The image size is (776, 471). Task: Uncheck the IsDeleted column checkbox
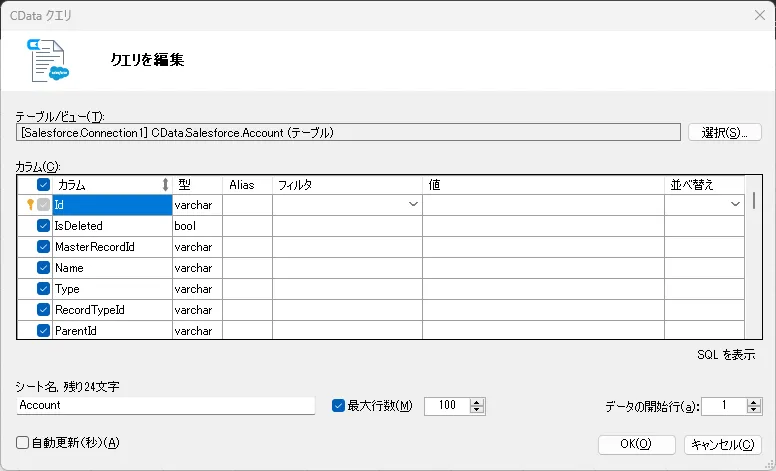44,226
